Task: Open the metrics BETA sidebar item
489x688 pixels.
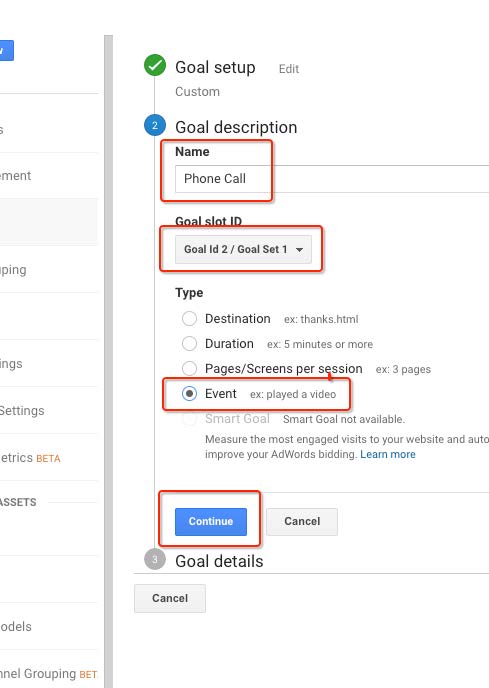Action: click(30, 458)
